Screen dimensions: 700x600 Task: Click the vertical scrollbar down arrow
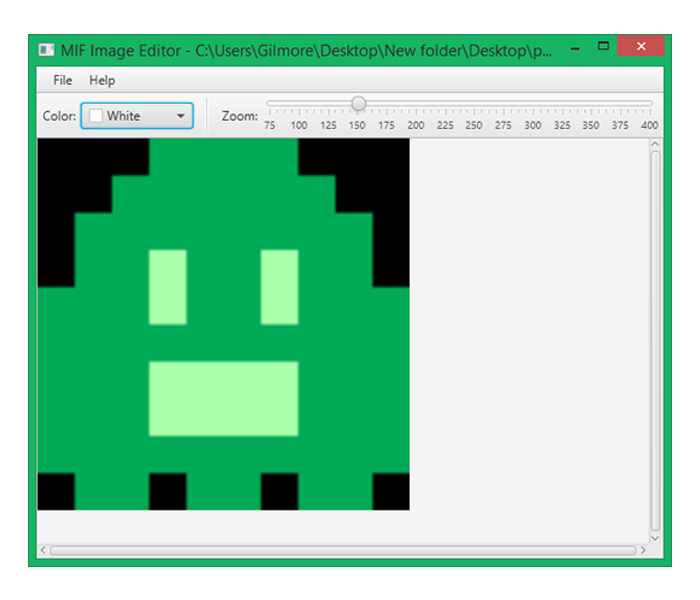655,538
